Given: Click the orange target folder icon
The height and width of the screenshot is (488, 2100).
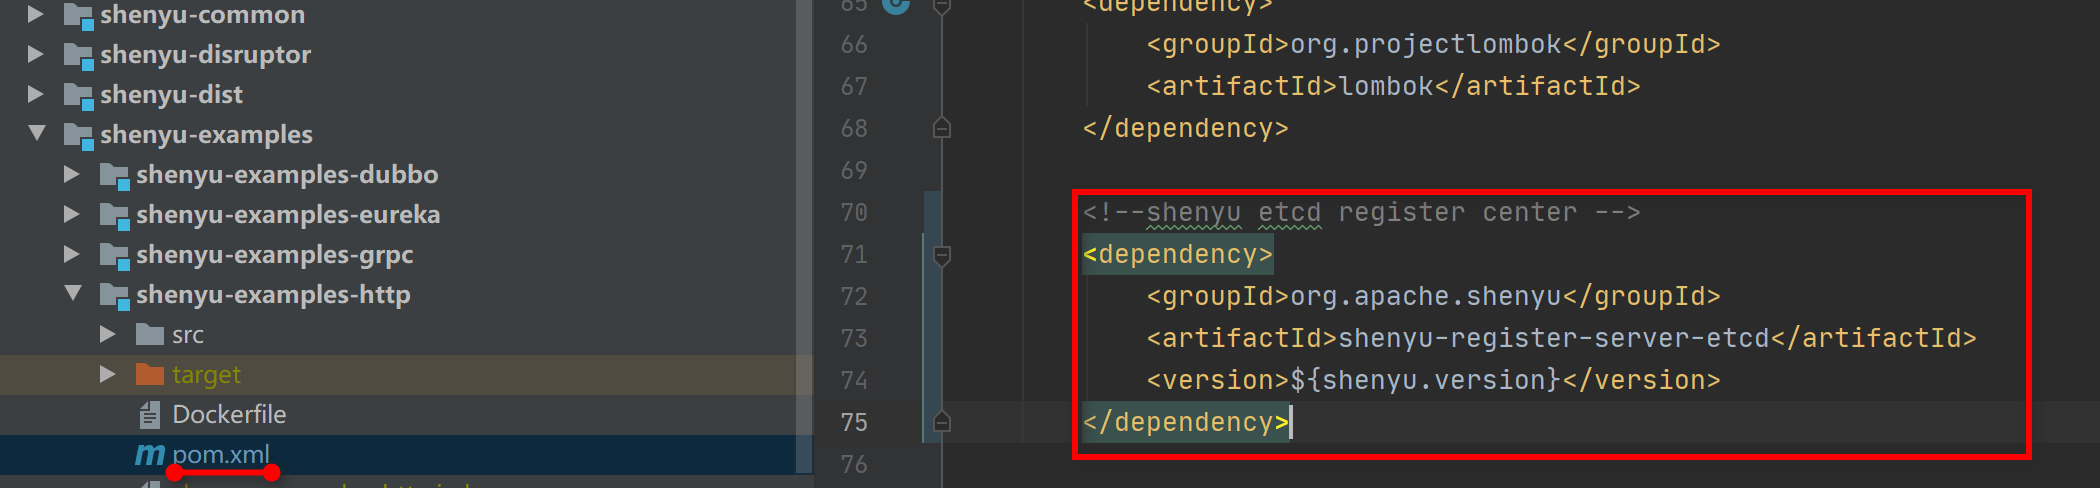Looking at the screenshot, I should (150, 375).
